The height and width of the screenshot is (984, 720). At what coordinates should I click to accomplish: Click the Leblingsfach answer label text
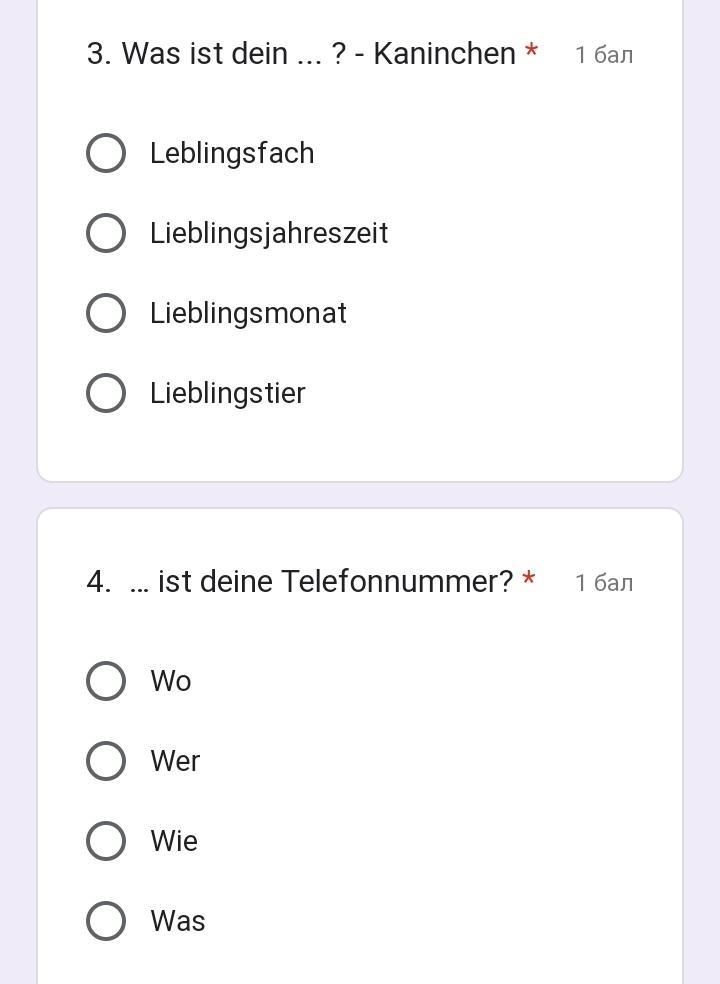(232, 153)
